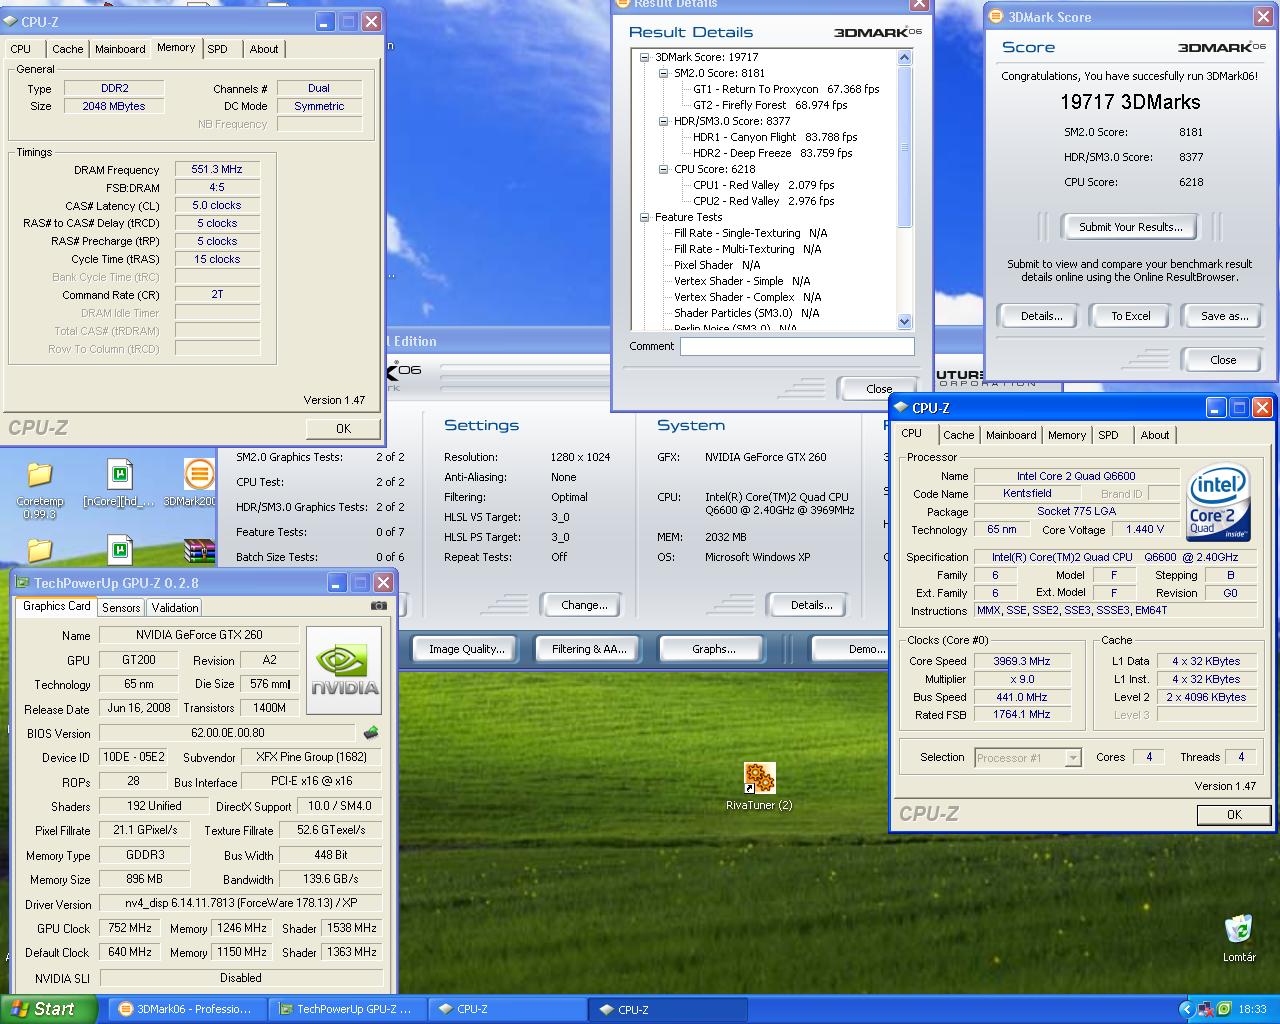Click the Graphs... button
1280x1024 pixels.
(x=713, y=649)
